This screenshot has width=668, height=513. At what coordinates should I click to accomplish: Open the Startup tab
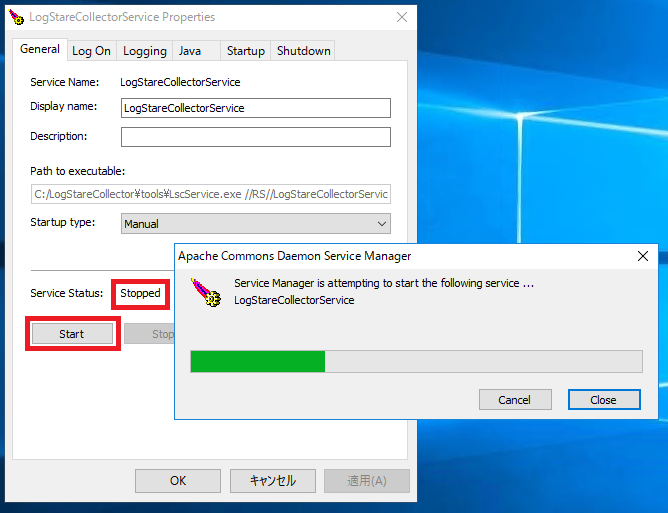point(245,51)
